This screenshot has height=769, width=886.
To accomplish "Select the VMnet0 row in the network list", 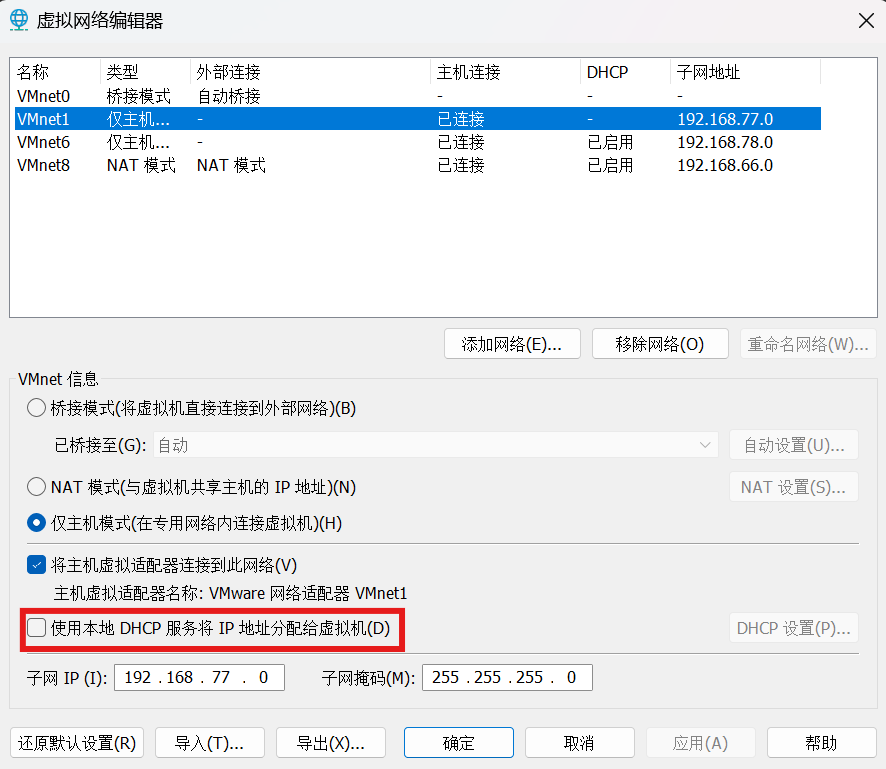I will point(418,96).
